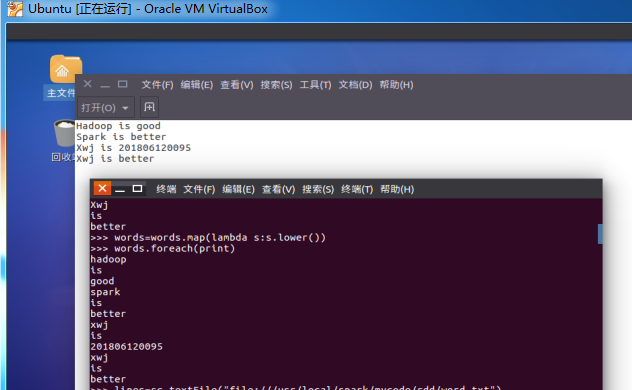Open the 文件(F) menu in the text editor

157,85
